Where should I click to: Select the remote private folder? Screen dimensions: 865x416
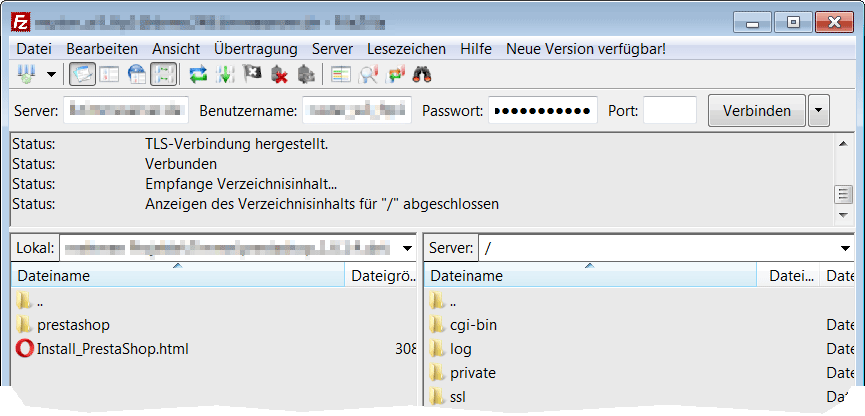[473, 373]
